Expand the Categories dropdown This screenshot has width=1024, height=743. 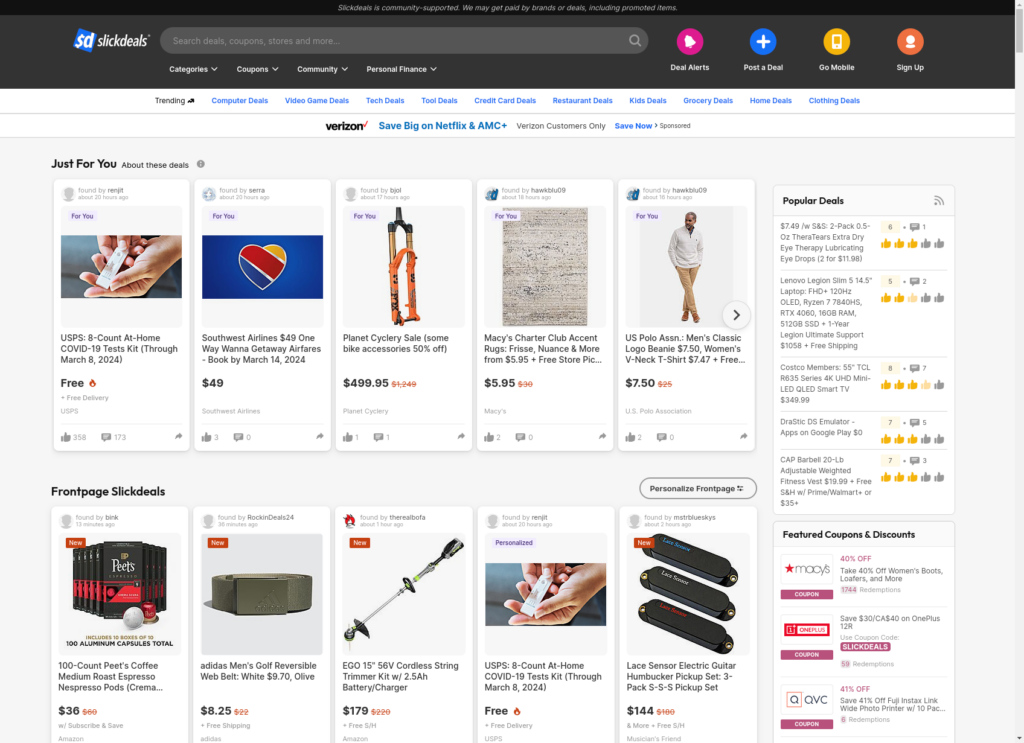[193, 69]
